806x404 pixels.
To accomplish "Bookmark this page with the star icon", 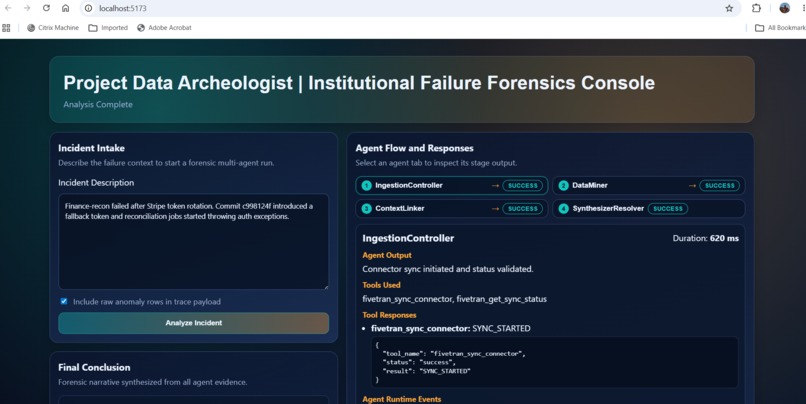I will [x=729, y=8].
